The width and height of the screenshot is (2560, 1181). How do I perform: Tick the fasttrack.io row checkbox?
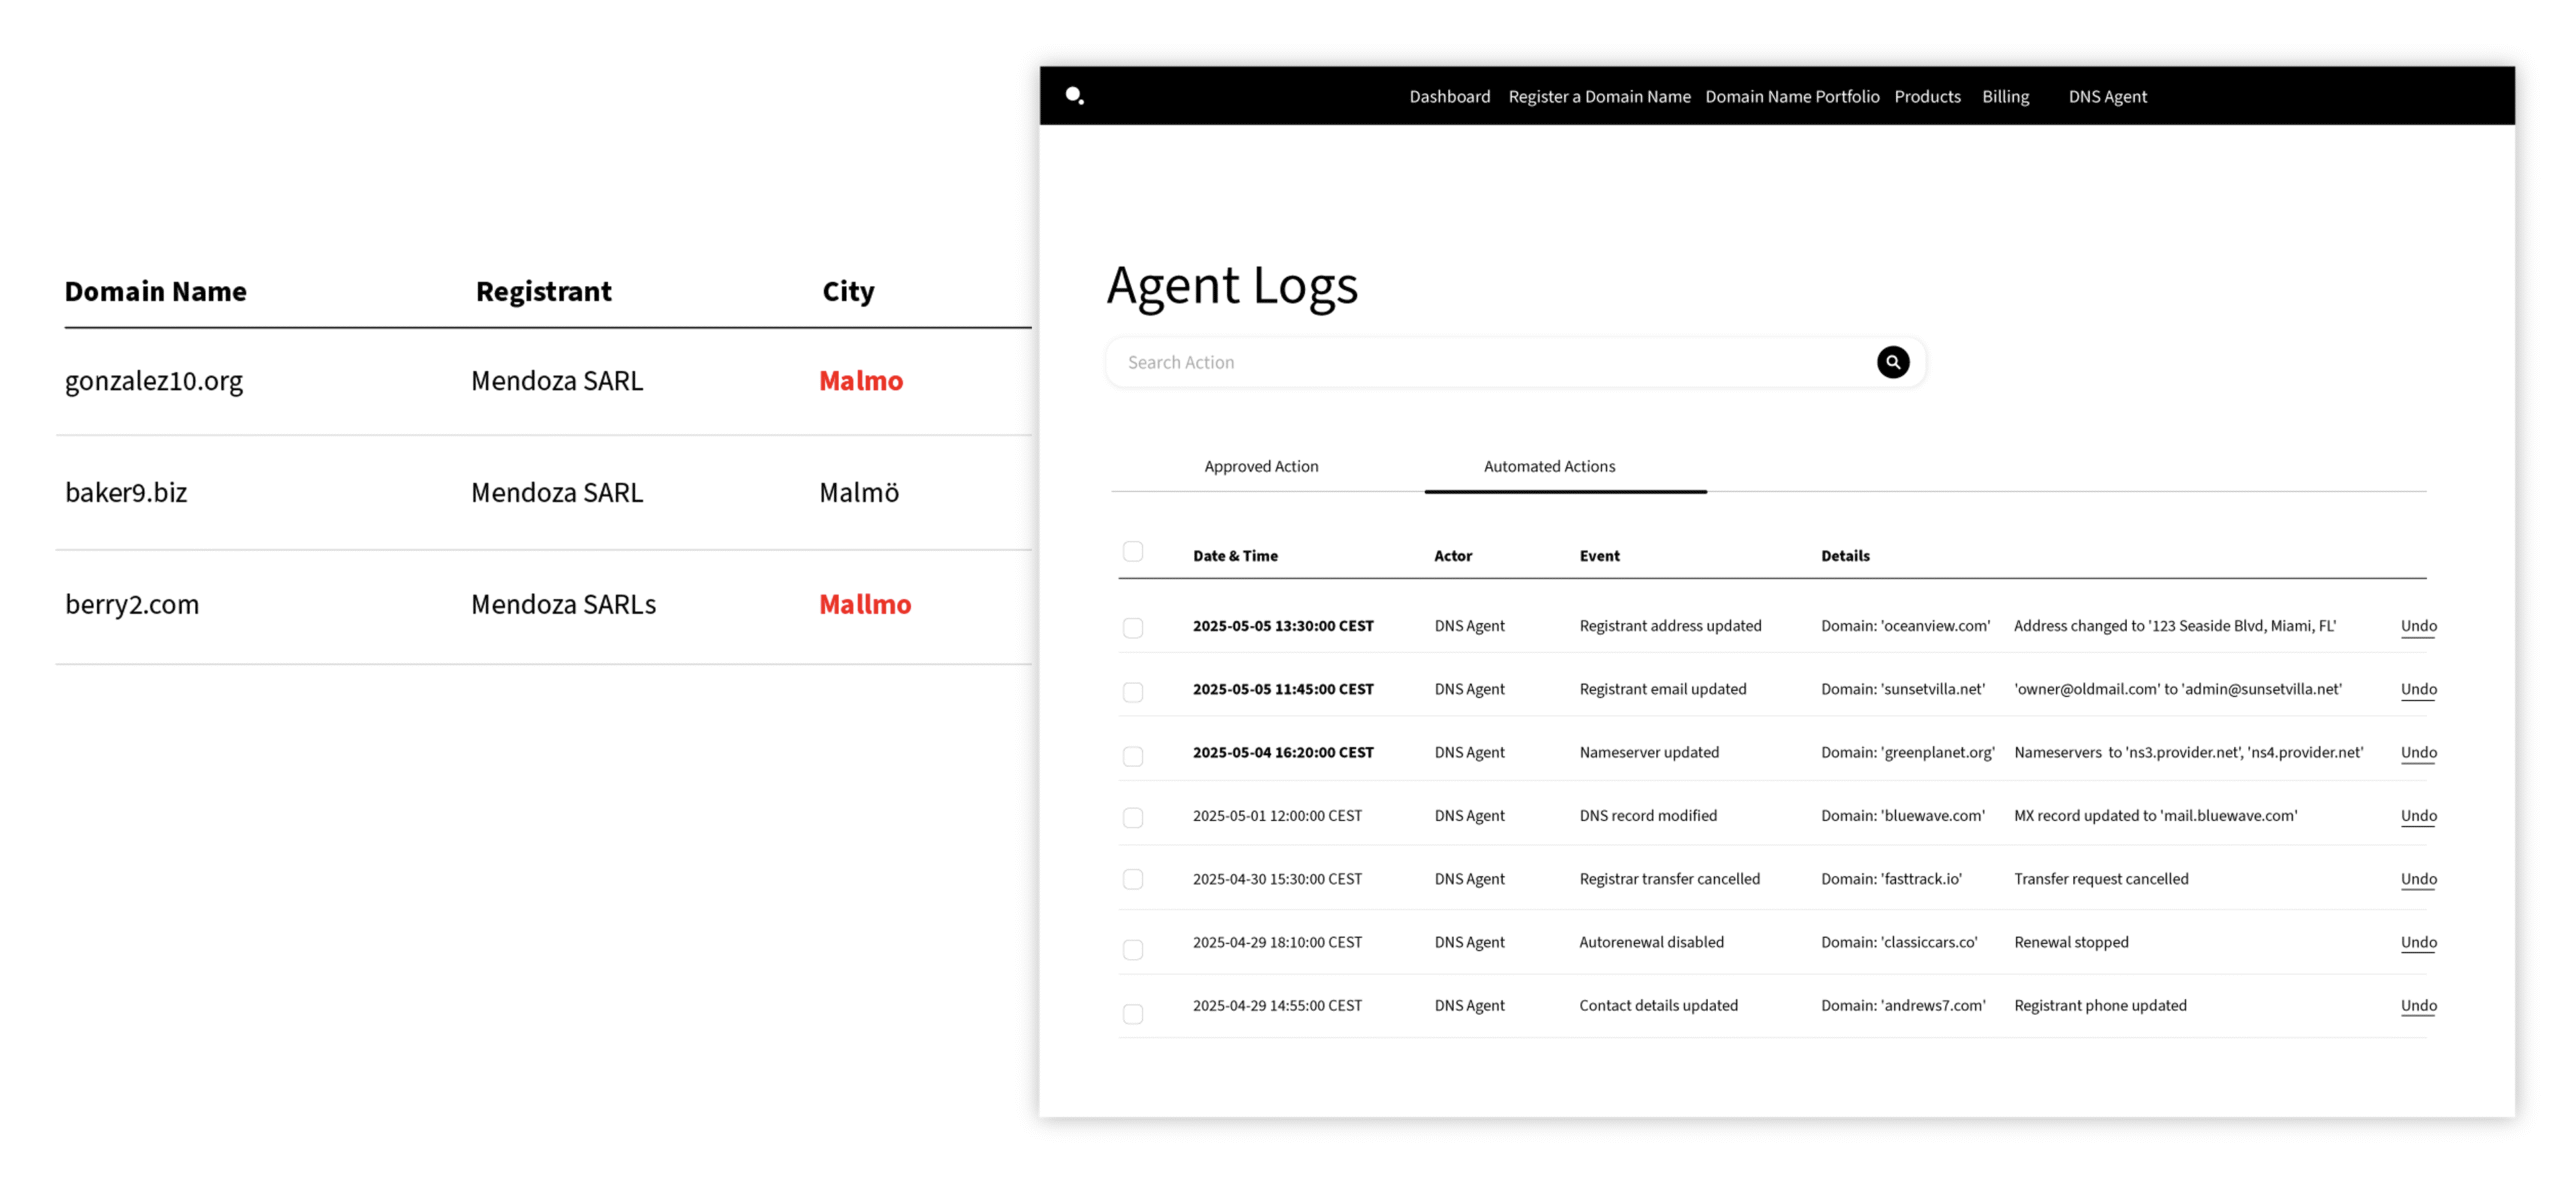[1132, 879]
